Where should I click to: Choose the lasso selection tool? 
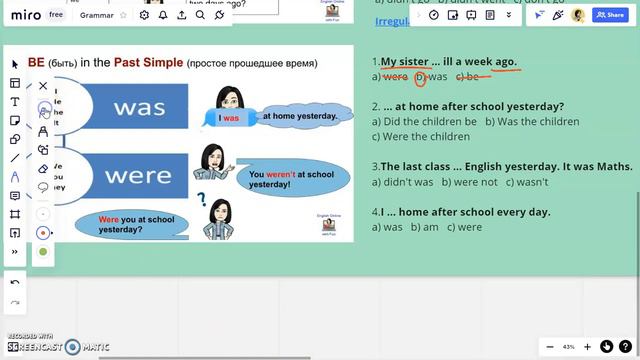pos(43,187)
